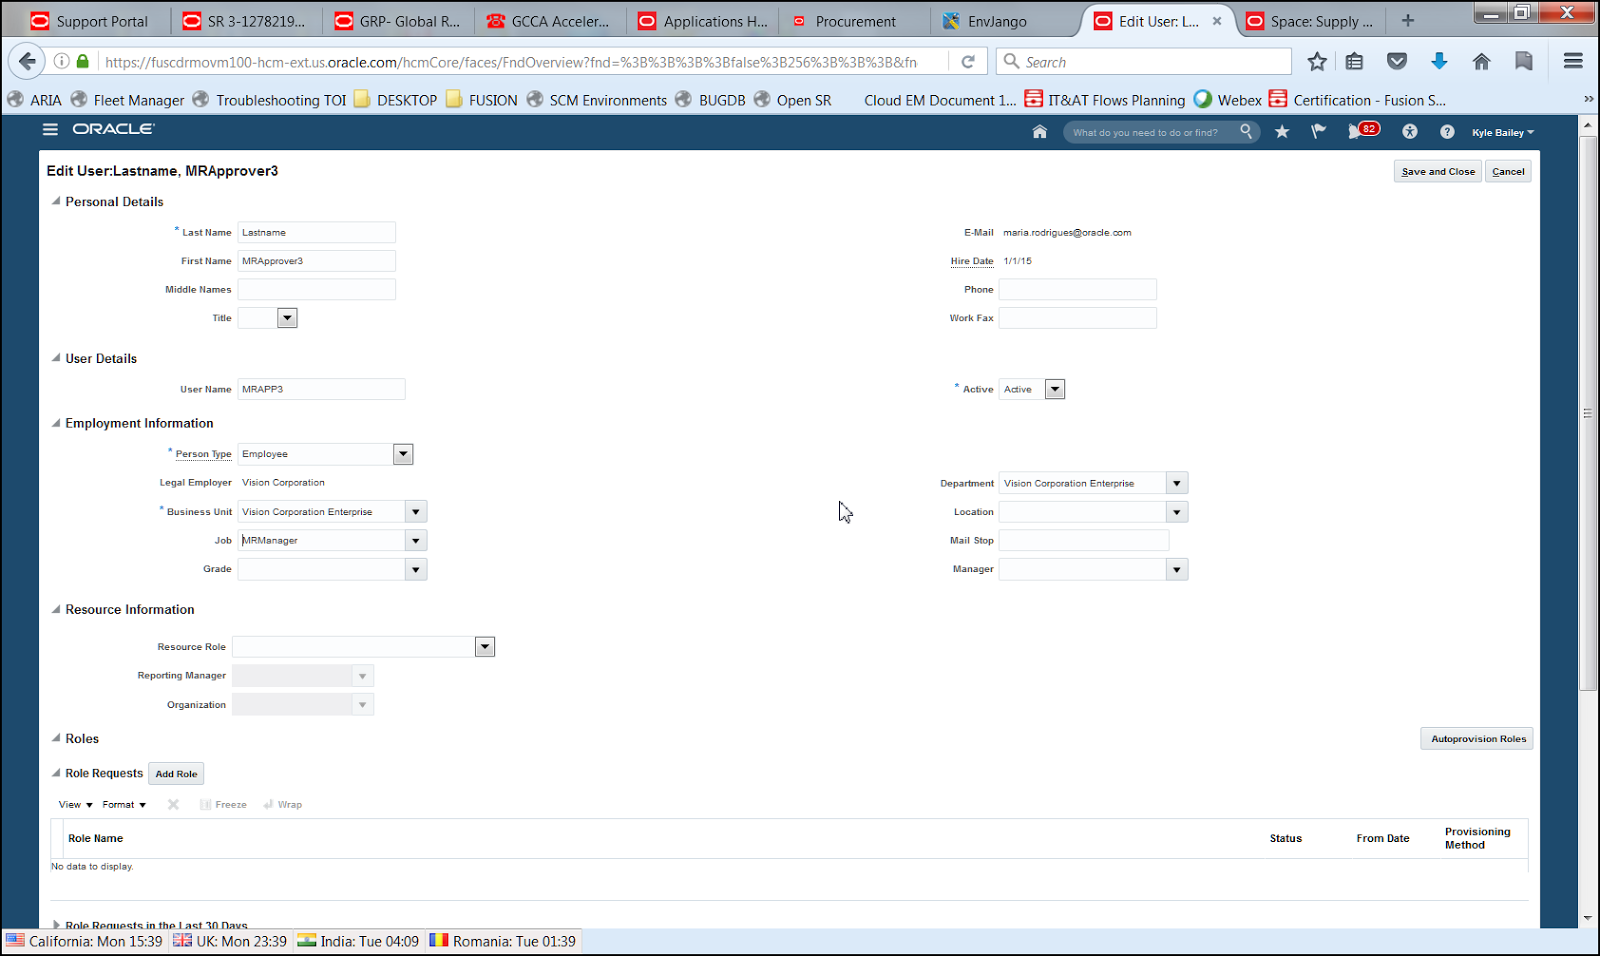Click the Save and Close button
The width and height of the screenshot is (1600, 956).
coord(1437,171)
